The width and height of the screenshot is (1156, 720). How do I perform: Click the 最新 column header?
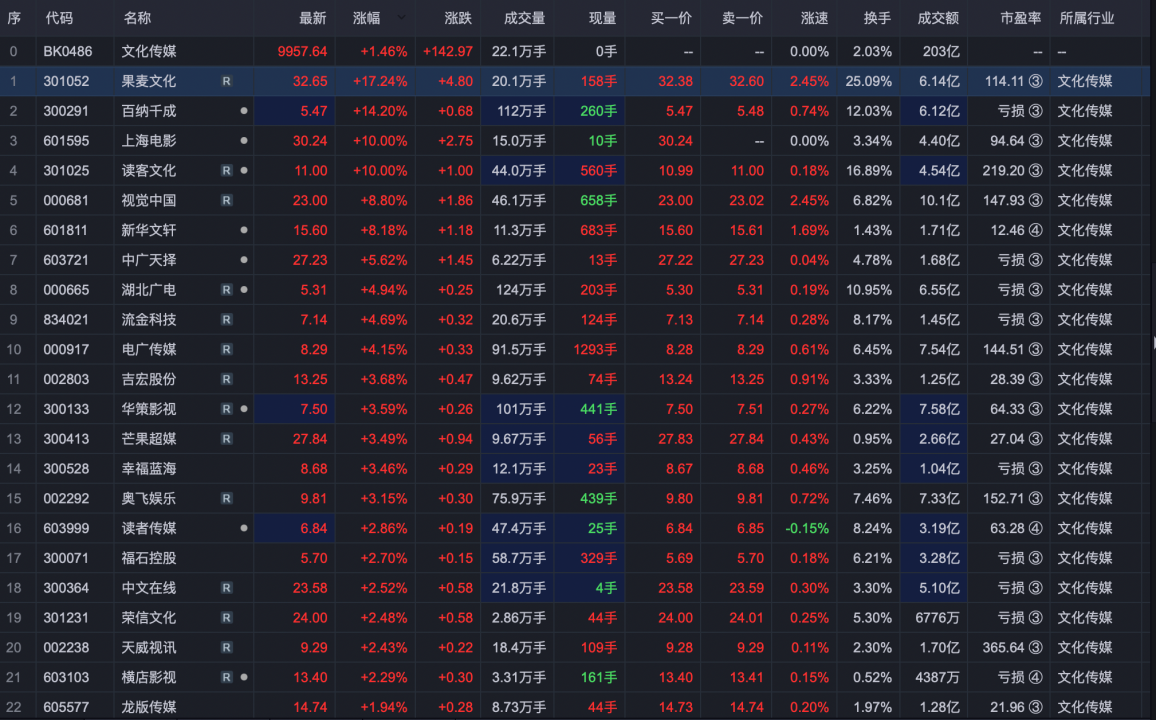[x=312, y=18]
